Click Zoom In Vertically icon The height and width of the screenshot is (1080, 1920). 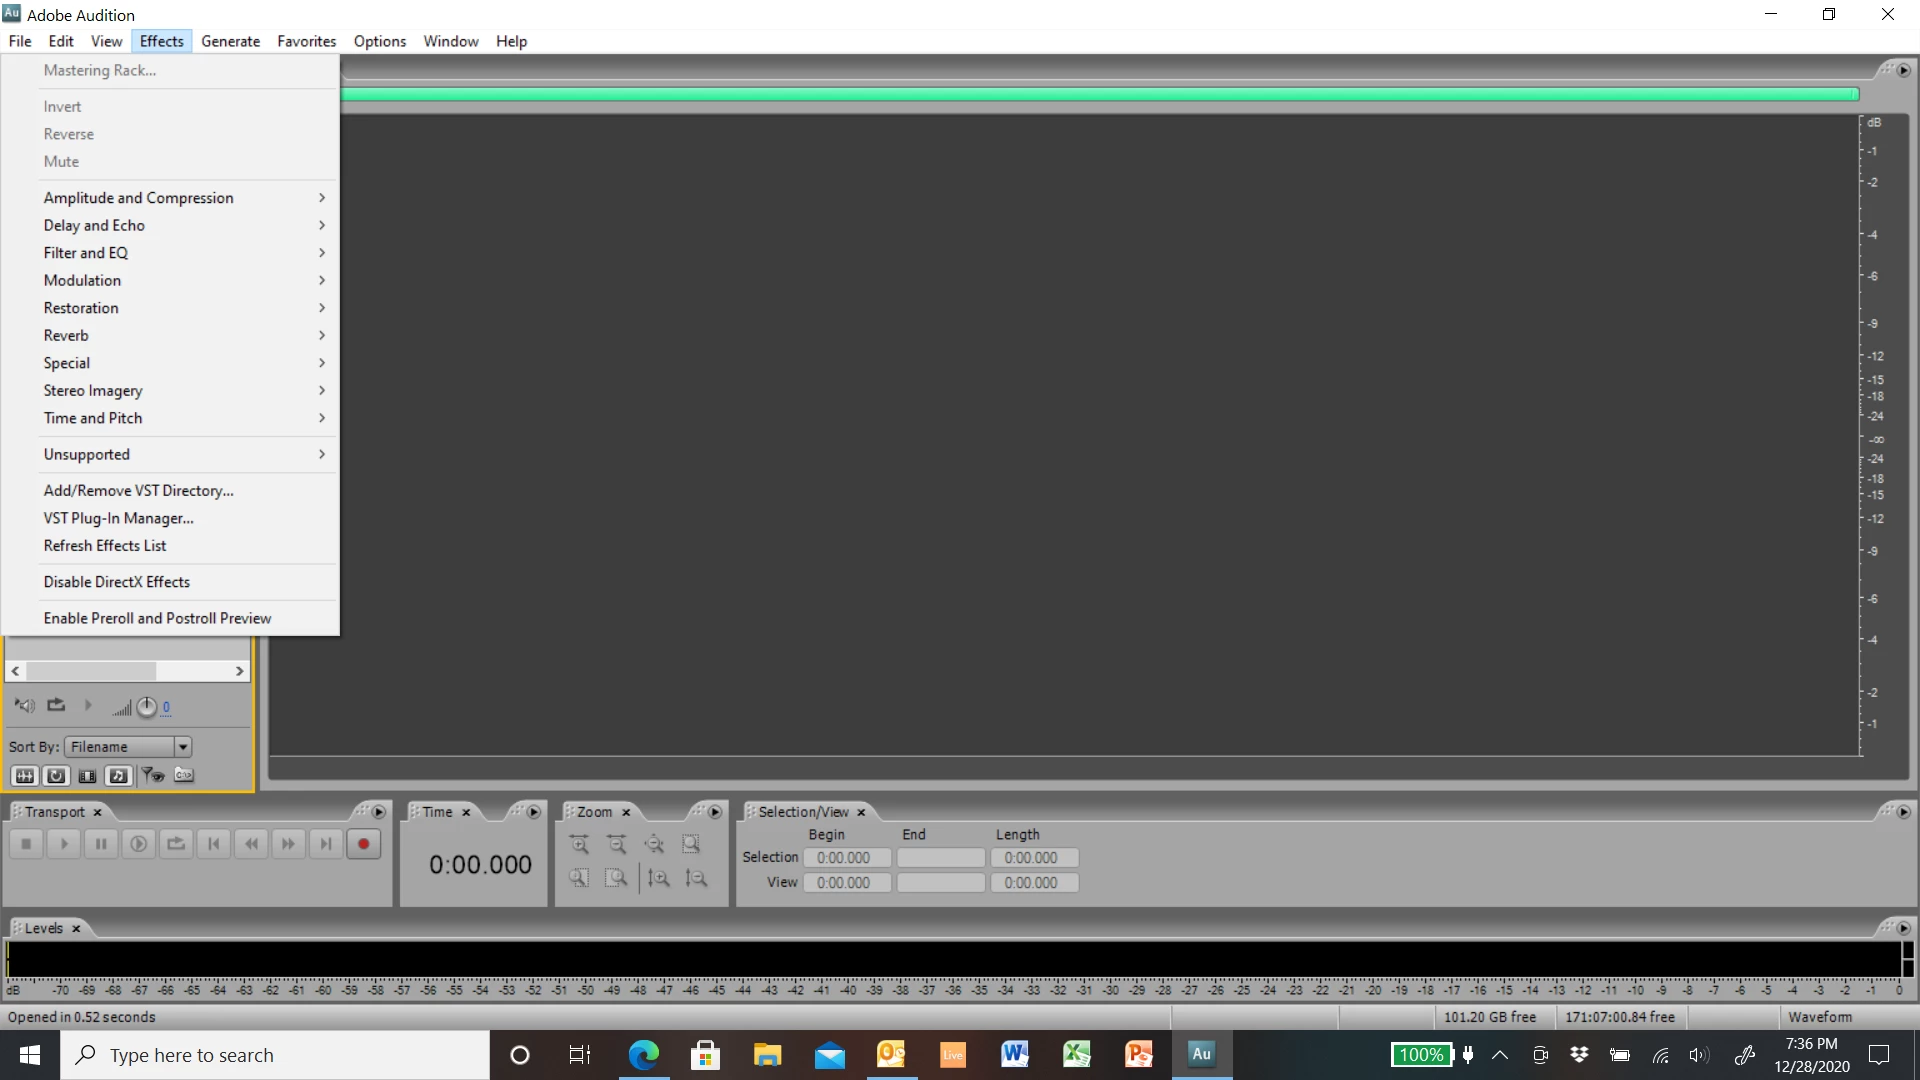coord(658,878)
